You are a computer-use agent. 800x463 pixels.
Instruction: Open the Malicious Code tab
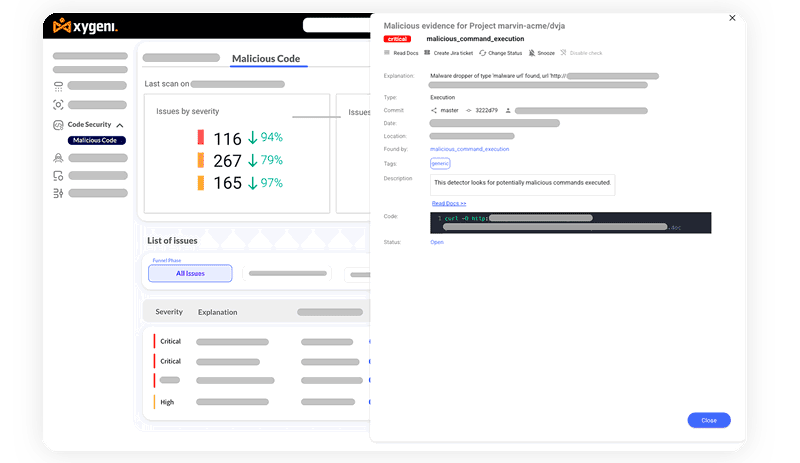coord(266,59)
